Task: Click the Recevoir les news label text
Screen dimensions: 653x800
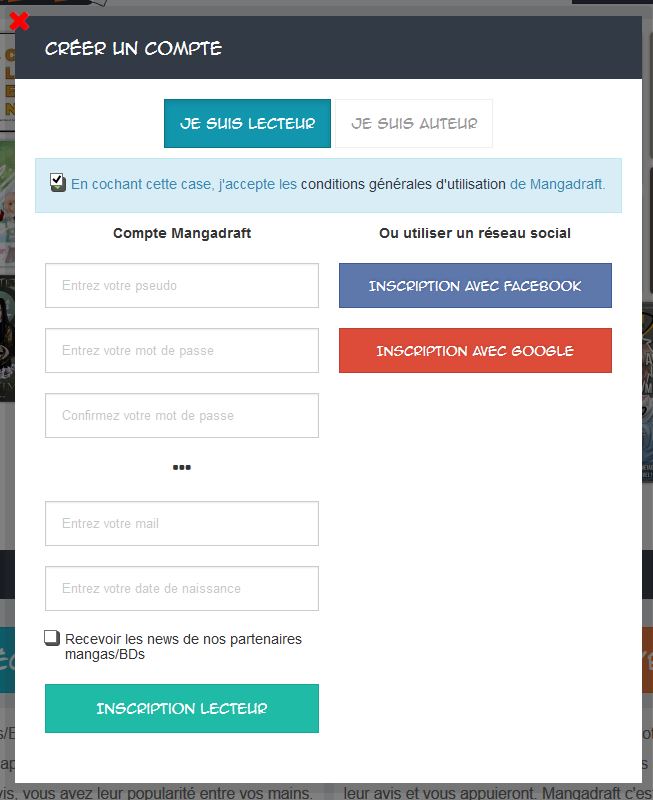Action: click(183, 646)
